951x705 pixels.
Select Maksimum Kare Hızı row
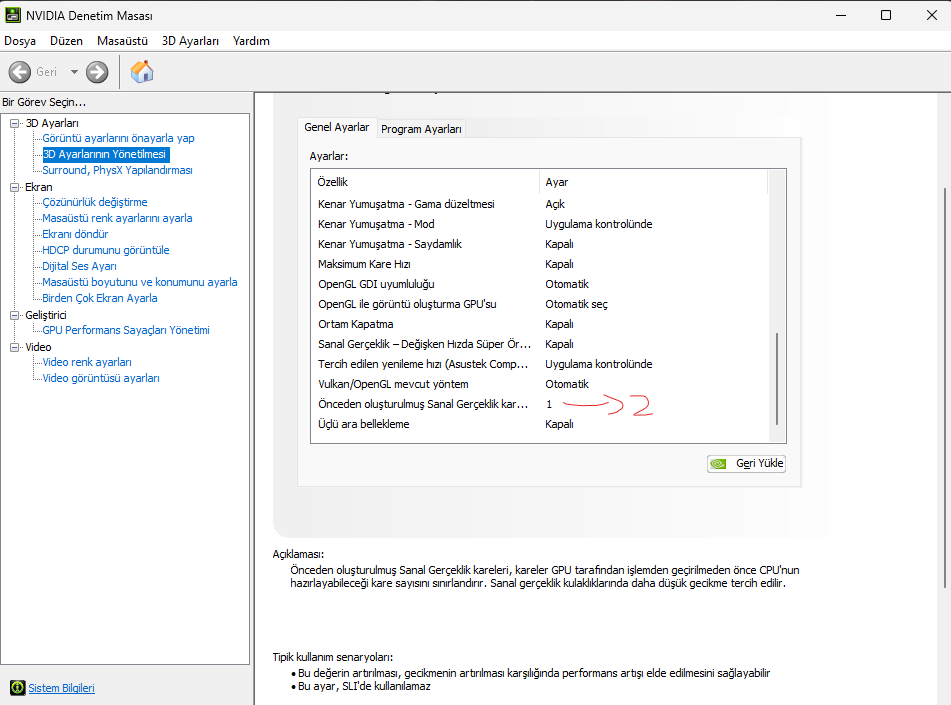pyautogui.click(x=540, y=265)
